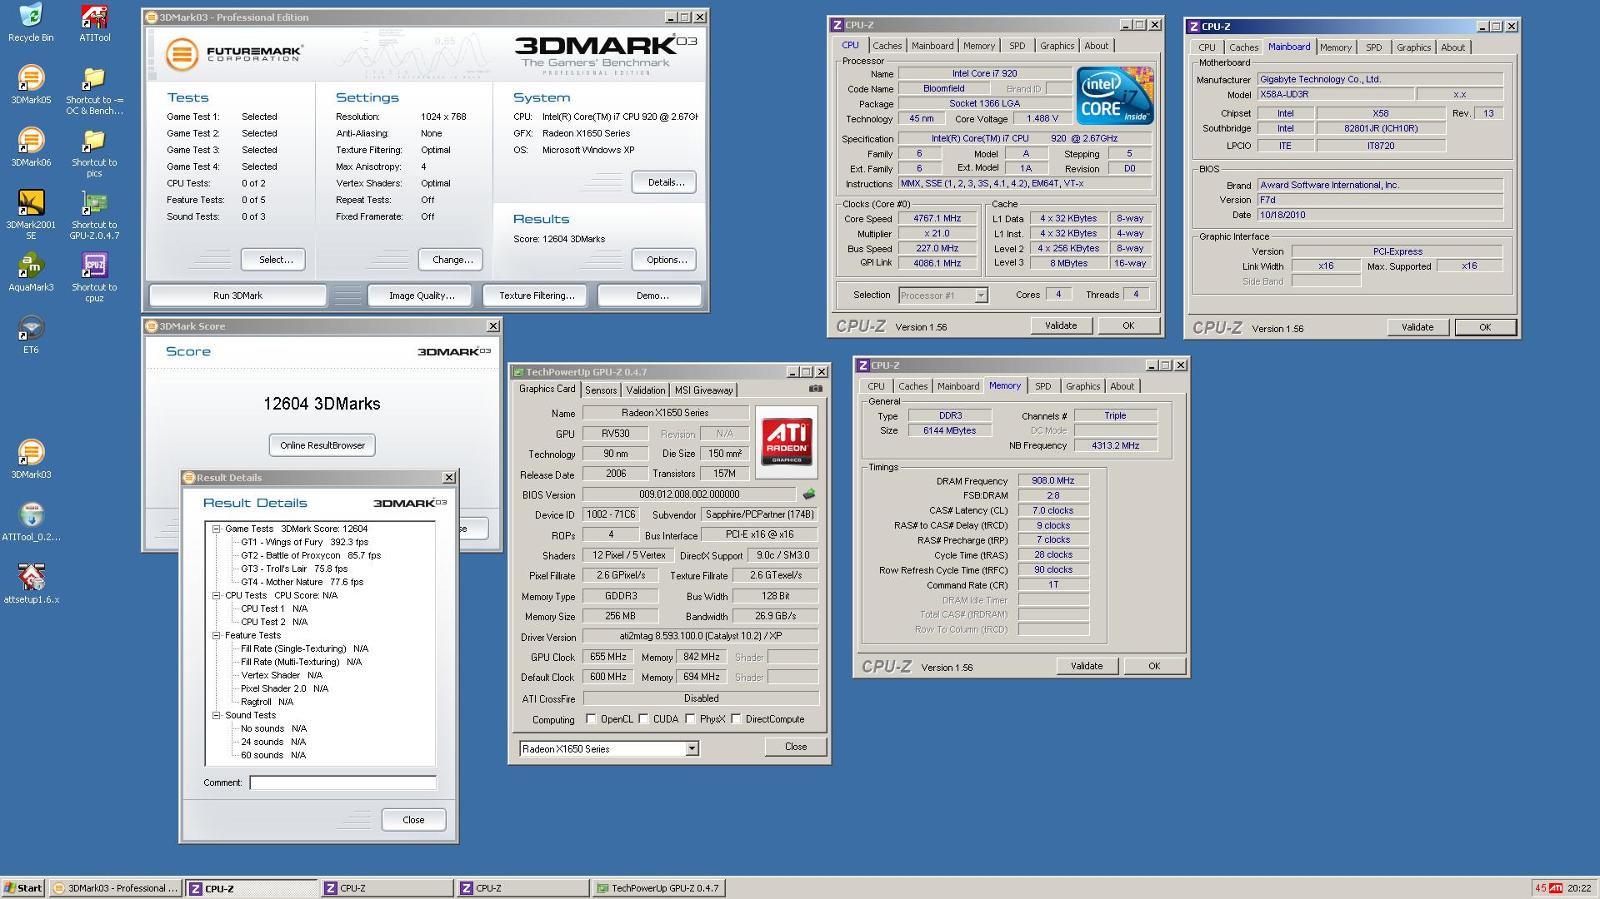Viewport: 1600px width, 899px height.
Task: Open the MSI Giveaway tab in GPU-Z
Action: point(704,390)
